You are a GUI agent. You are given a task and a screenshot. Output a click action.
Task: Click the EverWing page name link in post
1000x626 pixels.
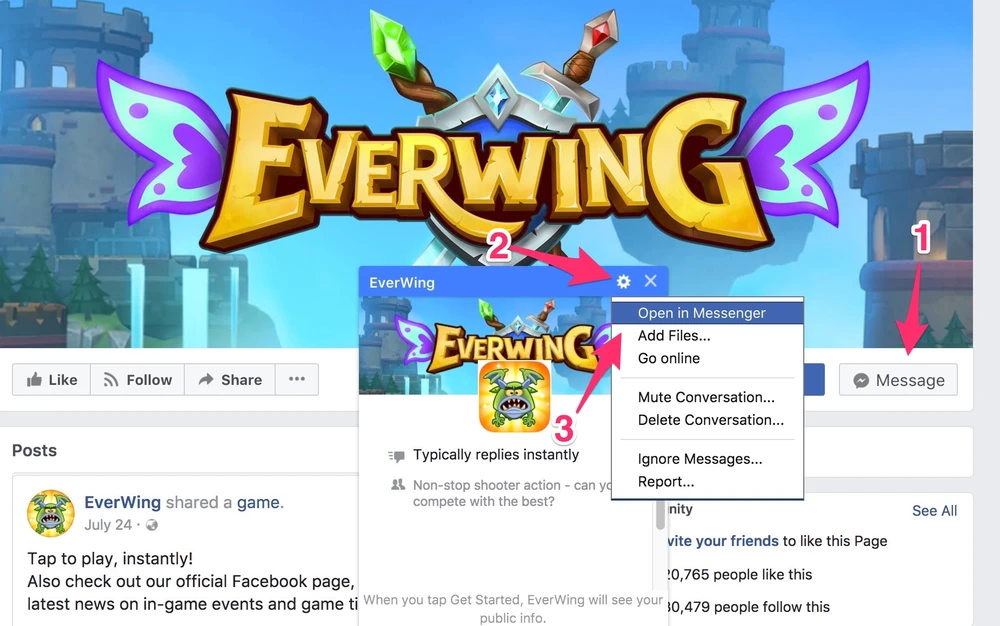coord(122,502)
